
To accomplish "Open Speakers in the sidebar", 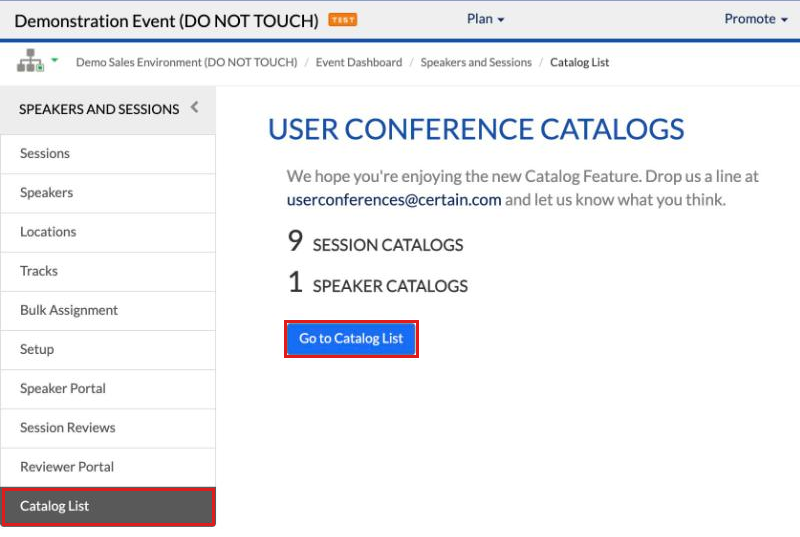I will (108, 193).
